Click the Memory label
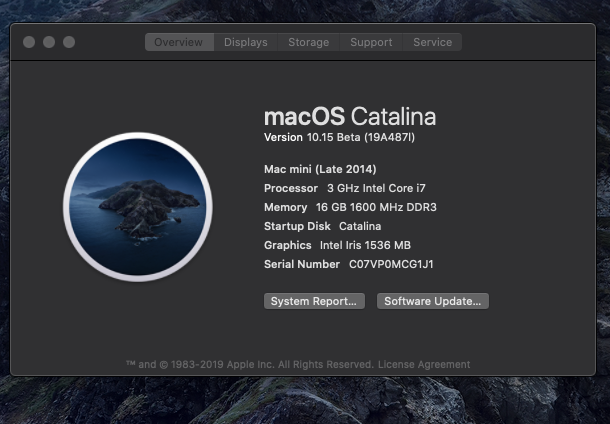 click(286, 207)
